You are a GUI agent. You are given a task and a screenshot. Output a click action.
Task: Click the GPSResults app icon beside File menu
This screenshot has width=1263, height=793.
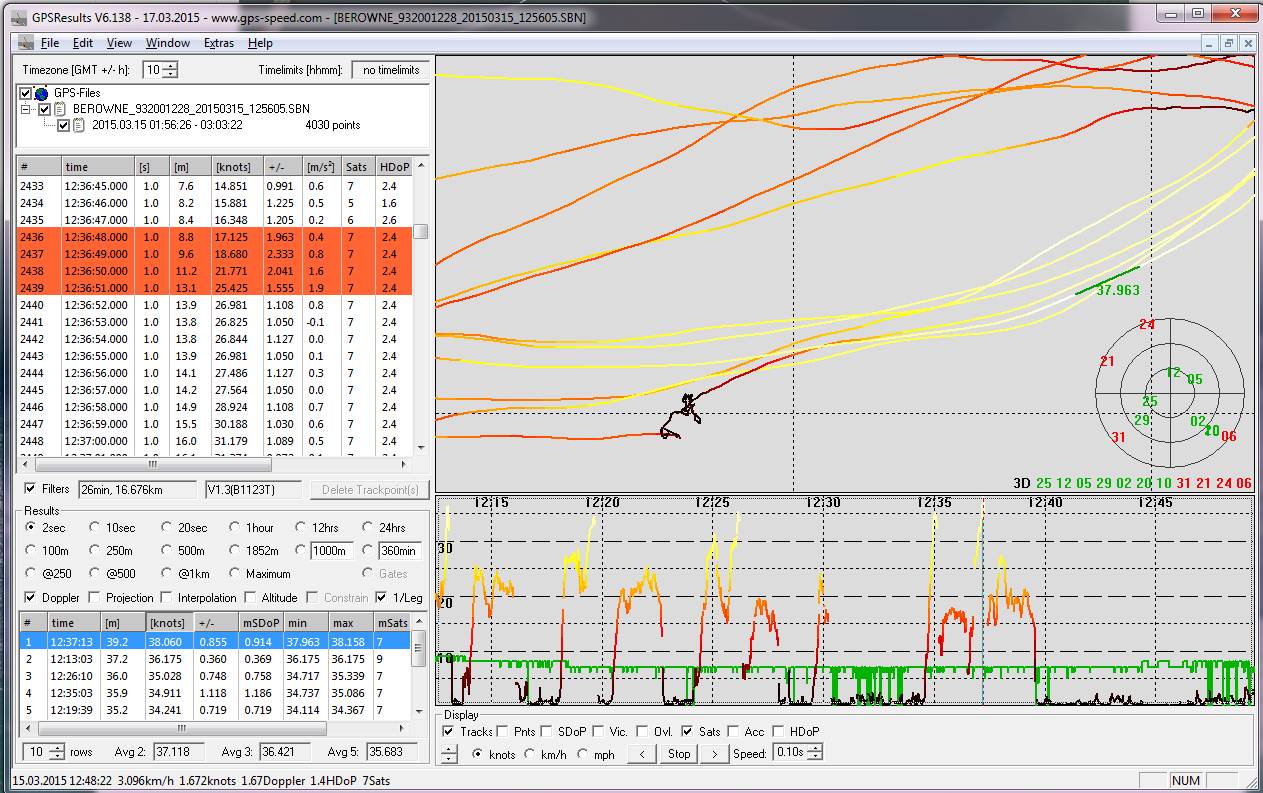[24, 43]
